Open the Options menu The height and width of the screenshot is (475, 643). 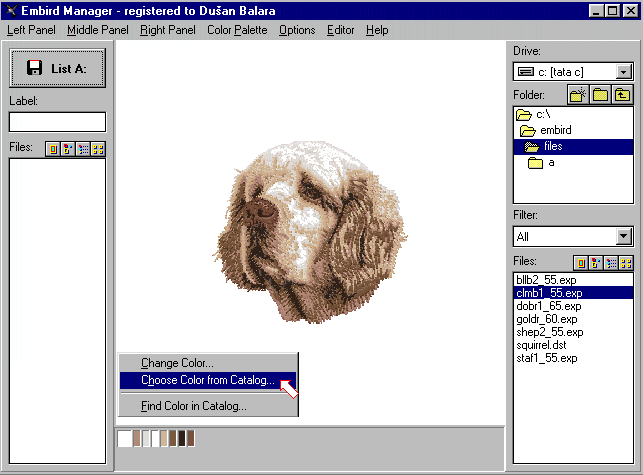pos(297,30)
